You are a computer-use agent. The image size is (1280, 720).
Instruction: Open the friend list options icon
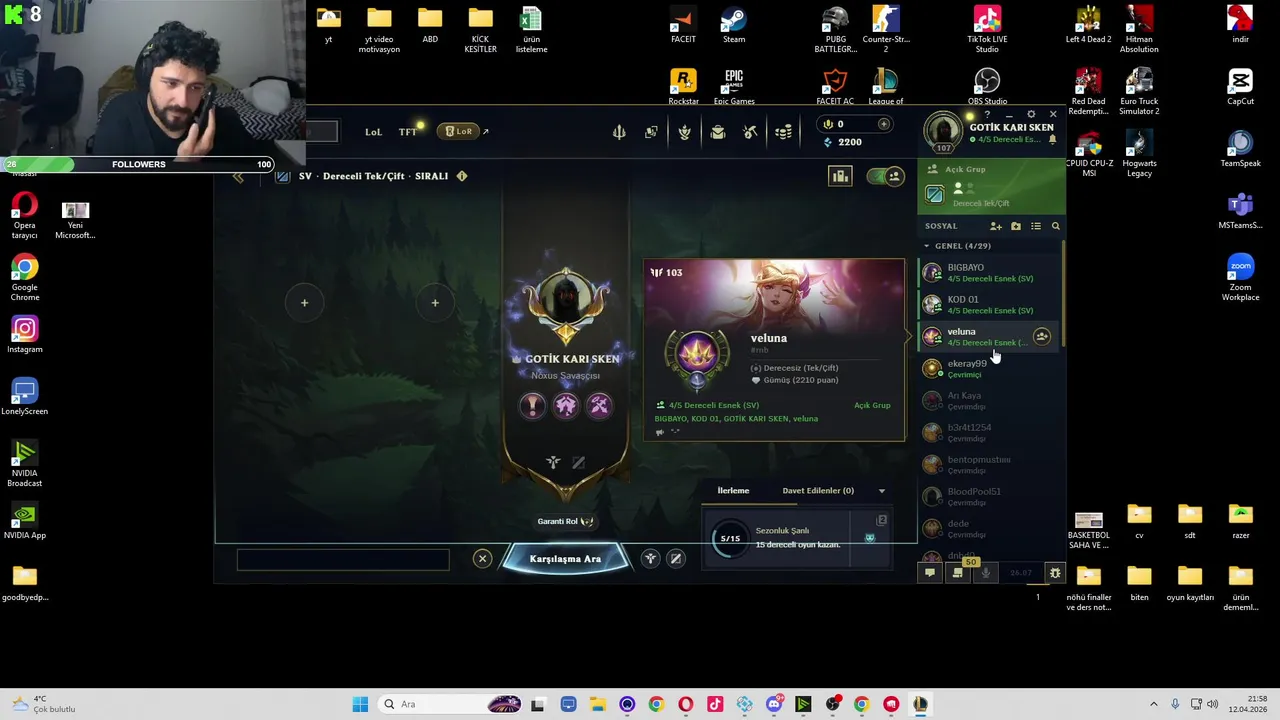1036,226
